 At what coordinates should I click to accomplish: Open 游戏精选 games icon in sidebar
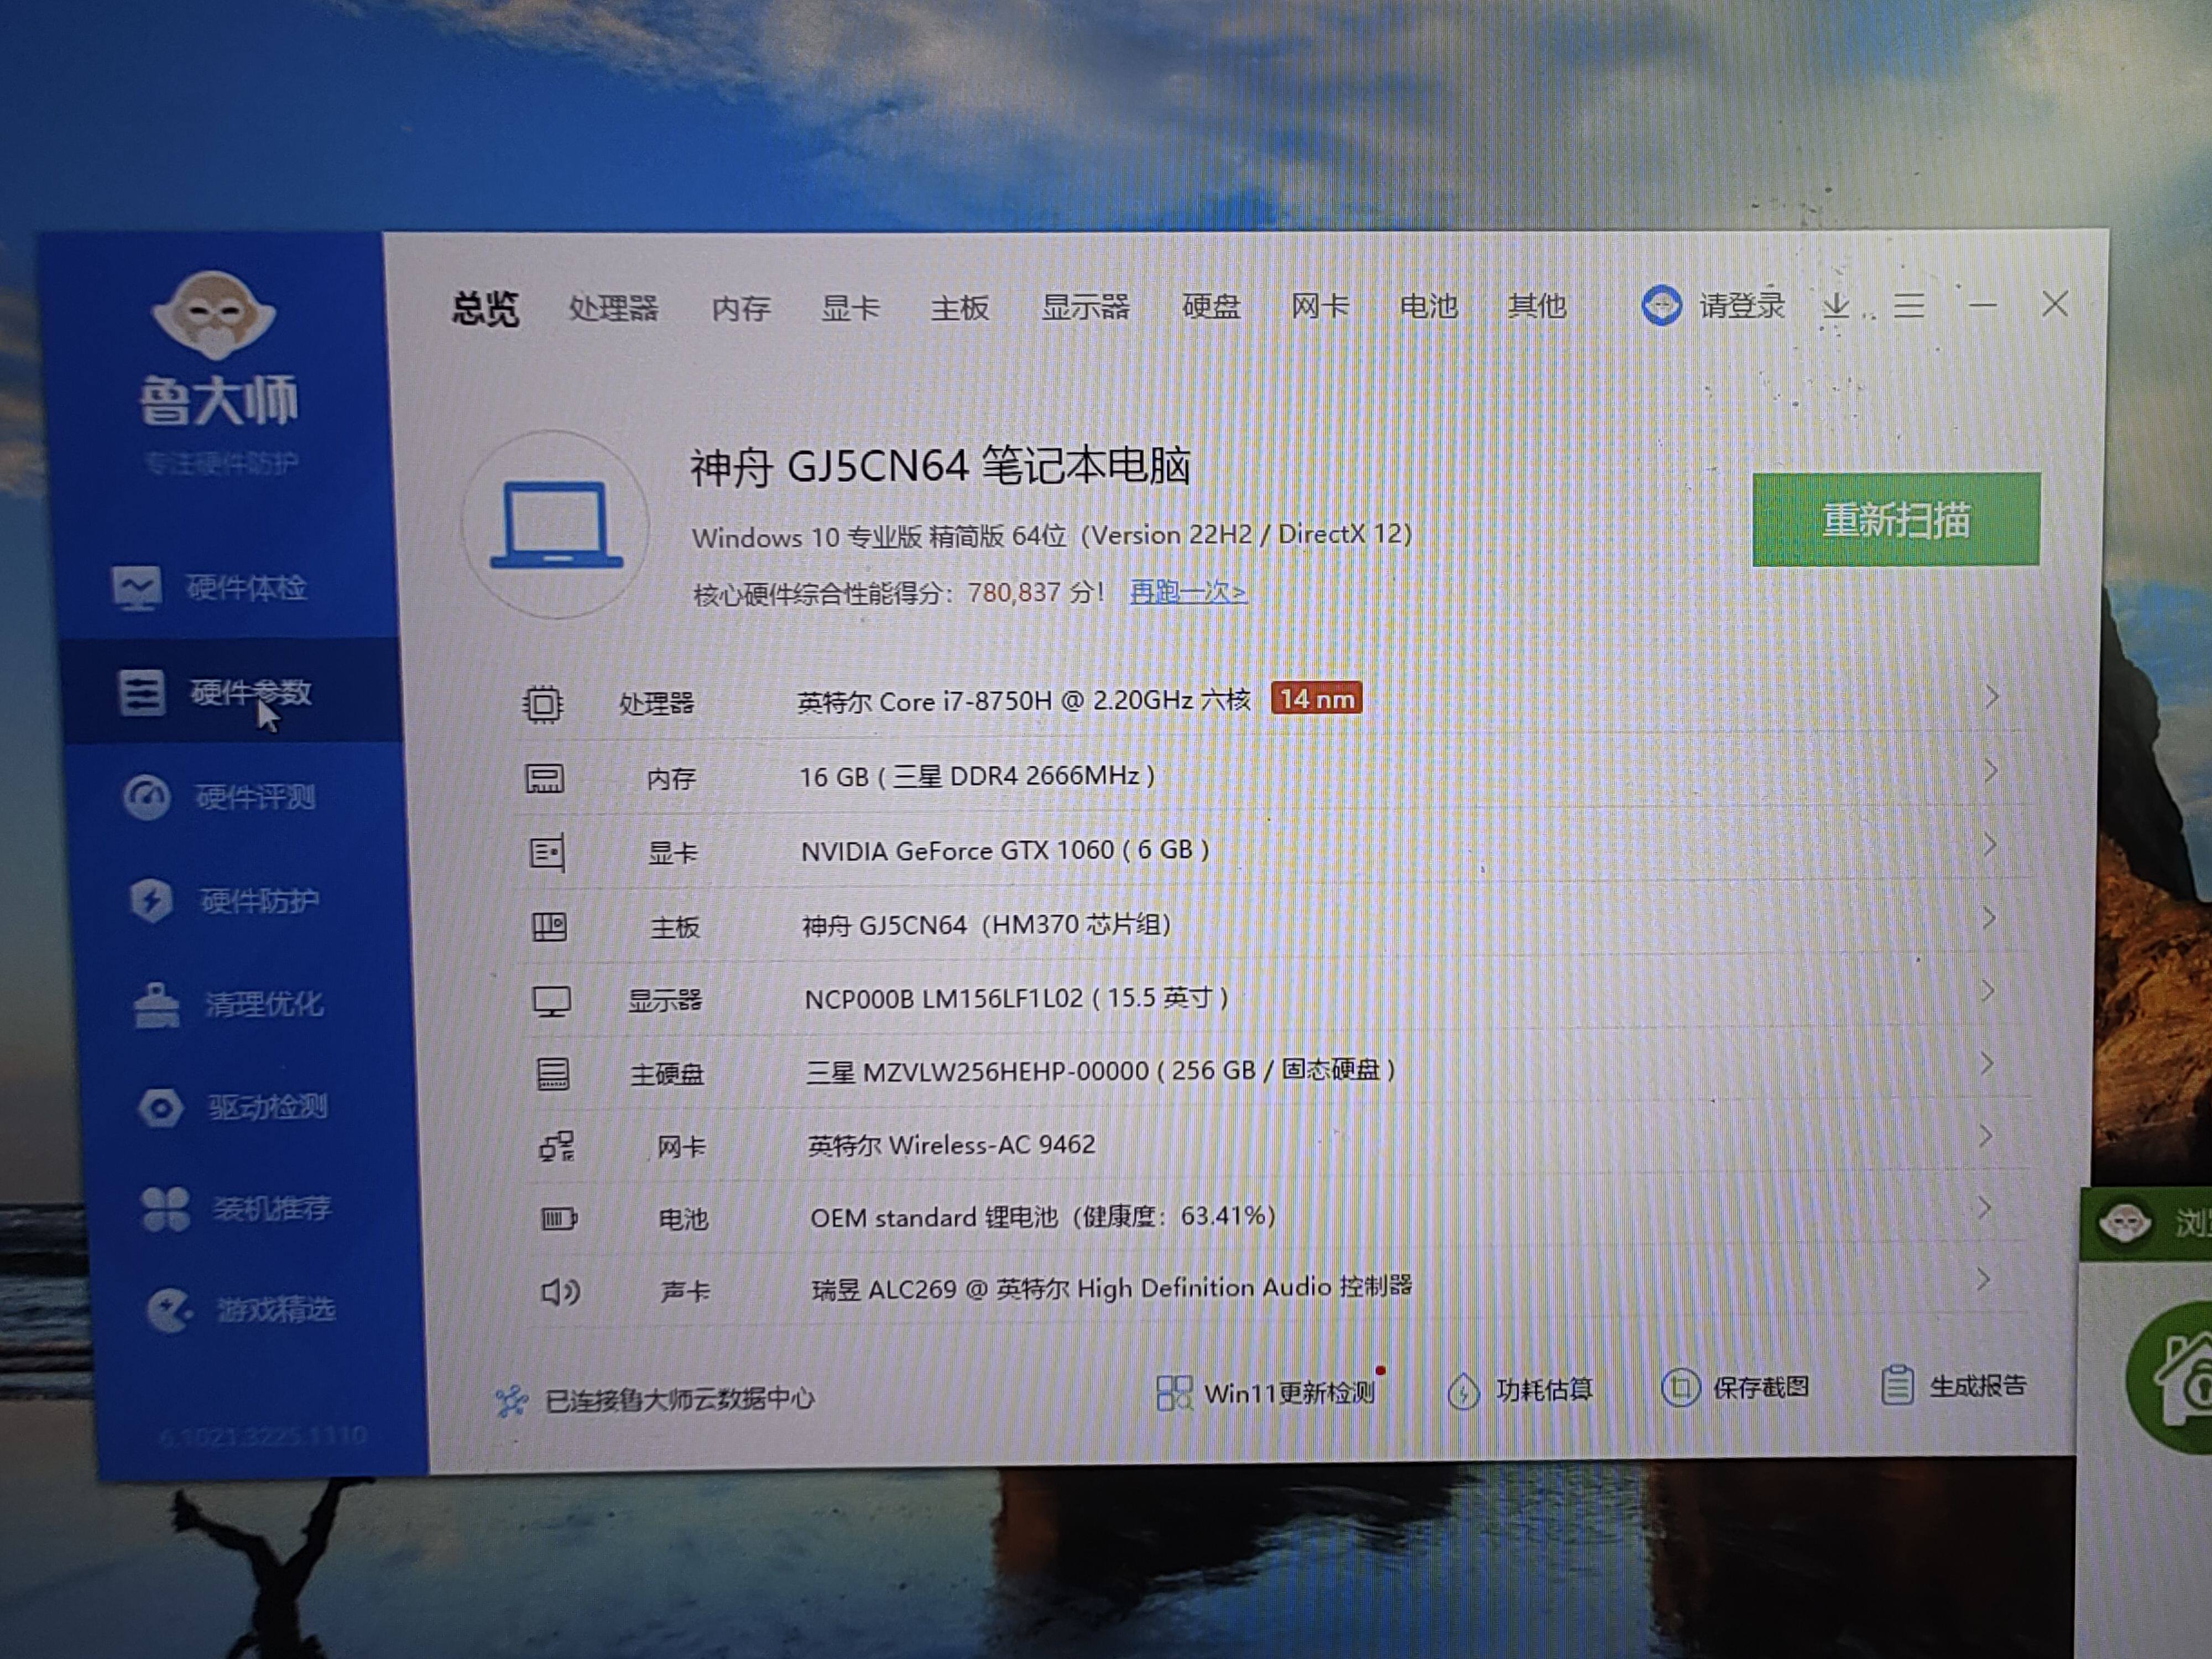tap(169, 1309)
